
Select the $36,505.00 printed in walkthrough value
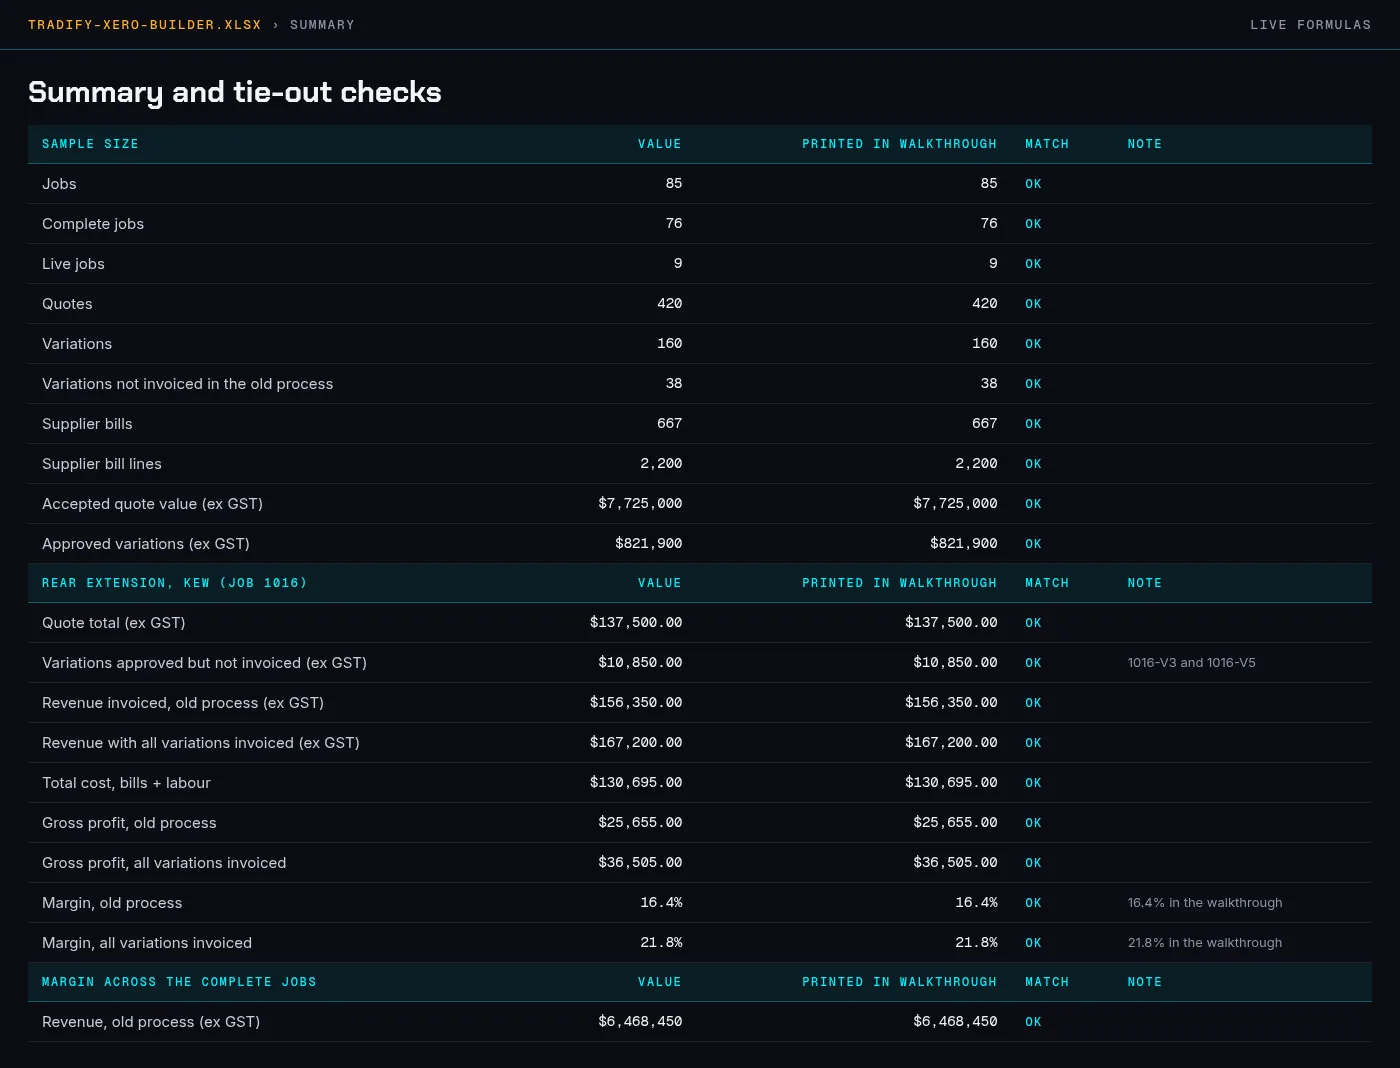coord(955,863)
